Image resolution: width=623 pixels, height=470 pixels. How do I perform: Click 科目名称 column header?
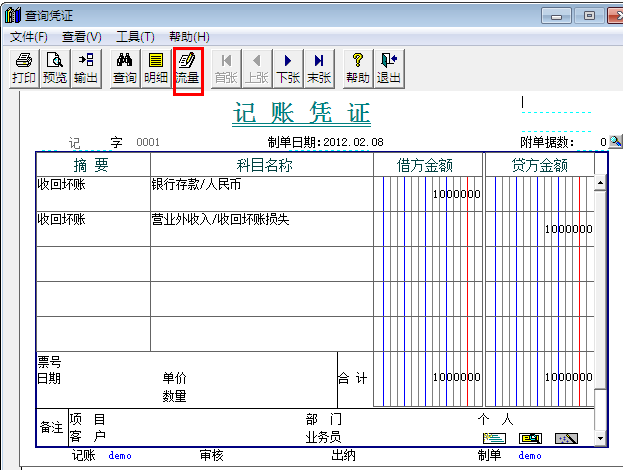tap(264, 165)
